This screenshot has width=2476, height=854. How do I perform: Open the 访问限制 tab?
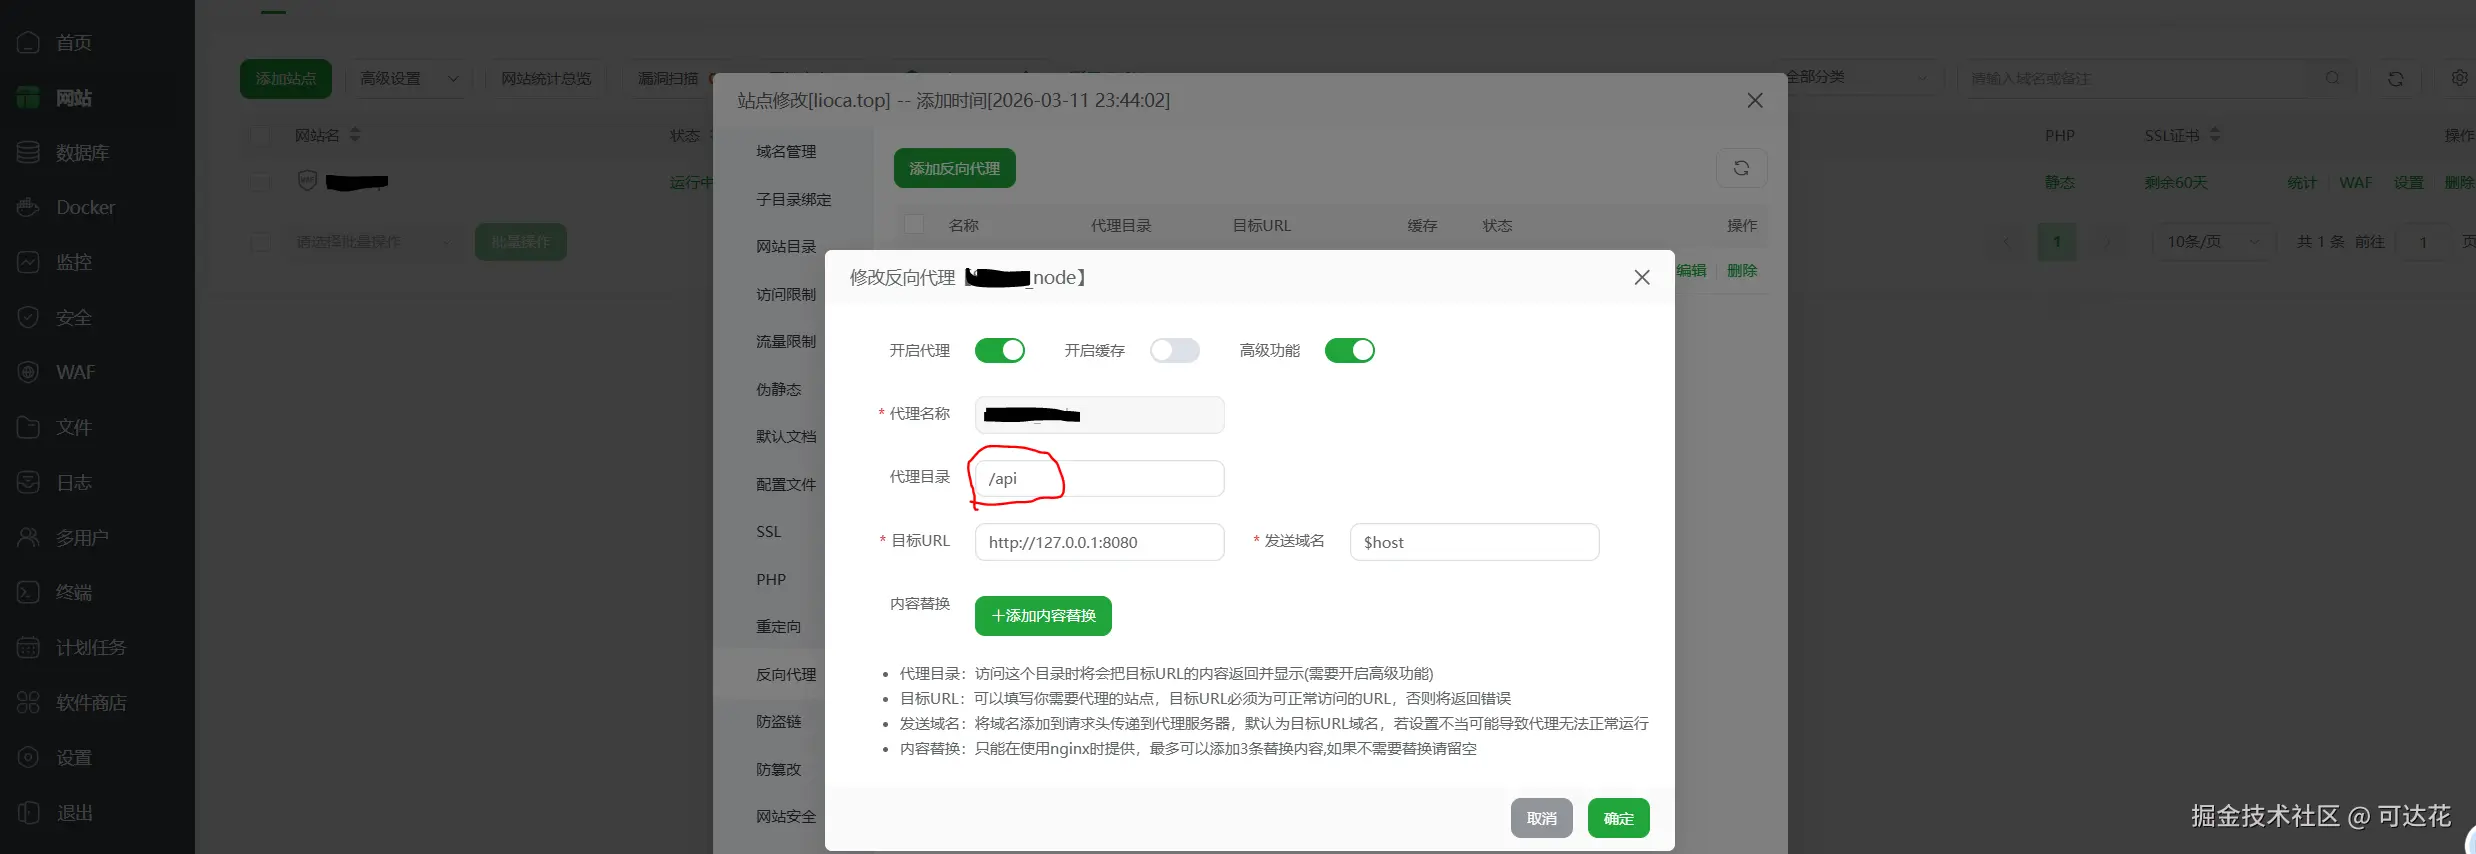click(786, 294)
